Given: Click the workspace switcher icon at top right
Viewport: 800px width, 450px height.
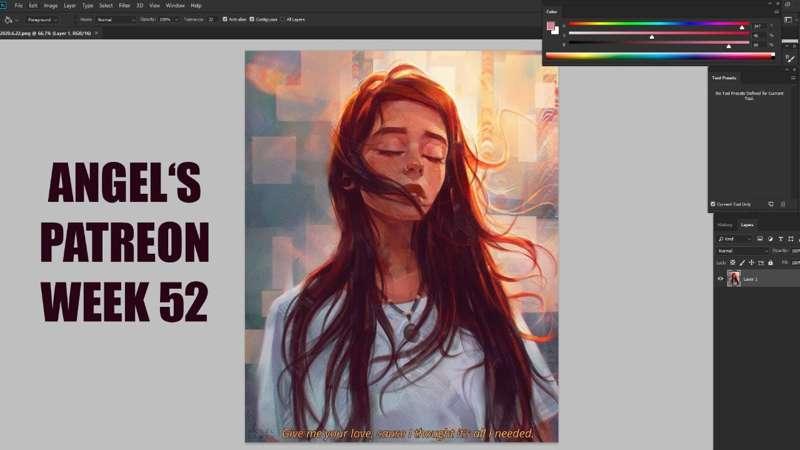Looking at the screenshot, I should (788, 19).
